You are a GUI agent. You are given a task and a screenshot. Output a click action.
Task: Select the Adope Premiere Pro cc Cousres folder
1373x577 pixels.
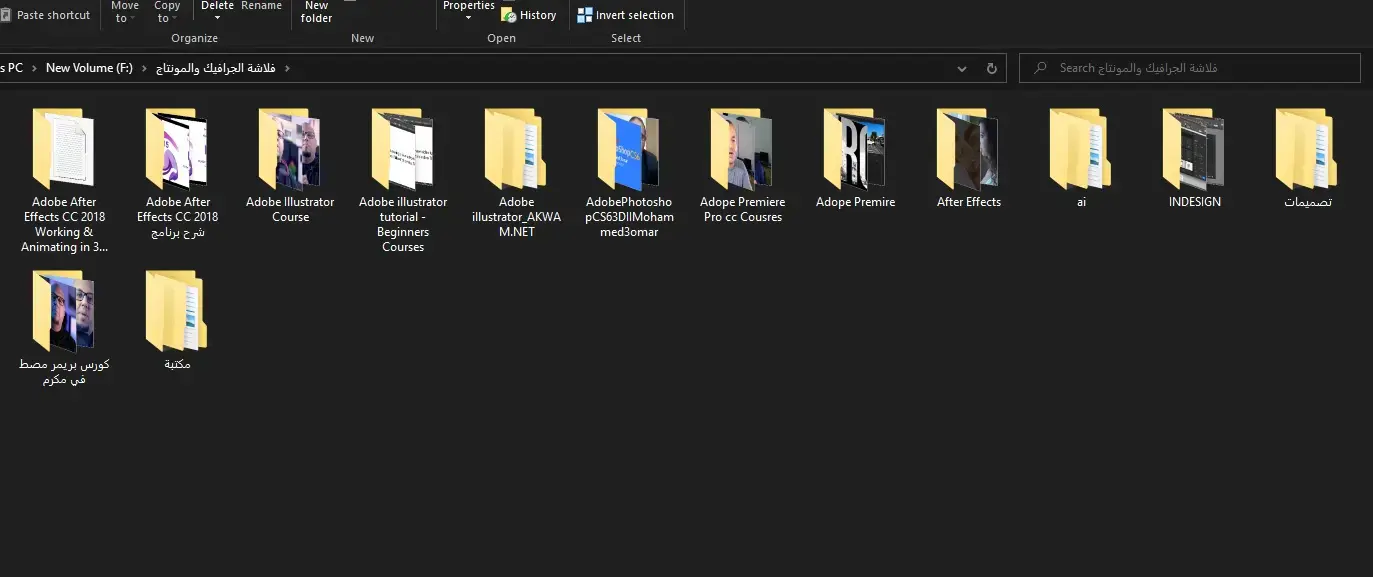click(x=742, y=165)
